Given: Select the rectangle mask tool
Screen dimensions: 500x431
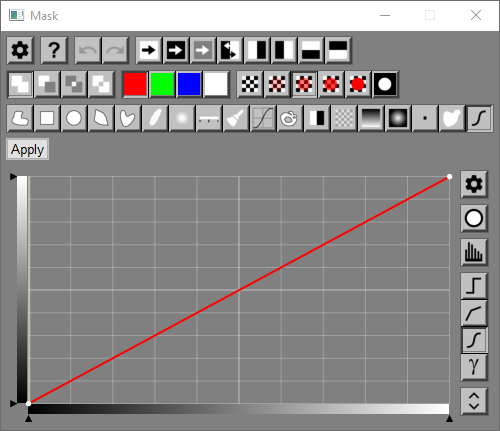Looking at the screenshot, I should pyautogui.click(x=47, y=118).
